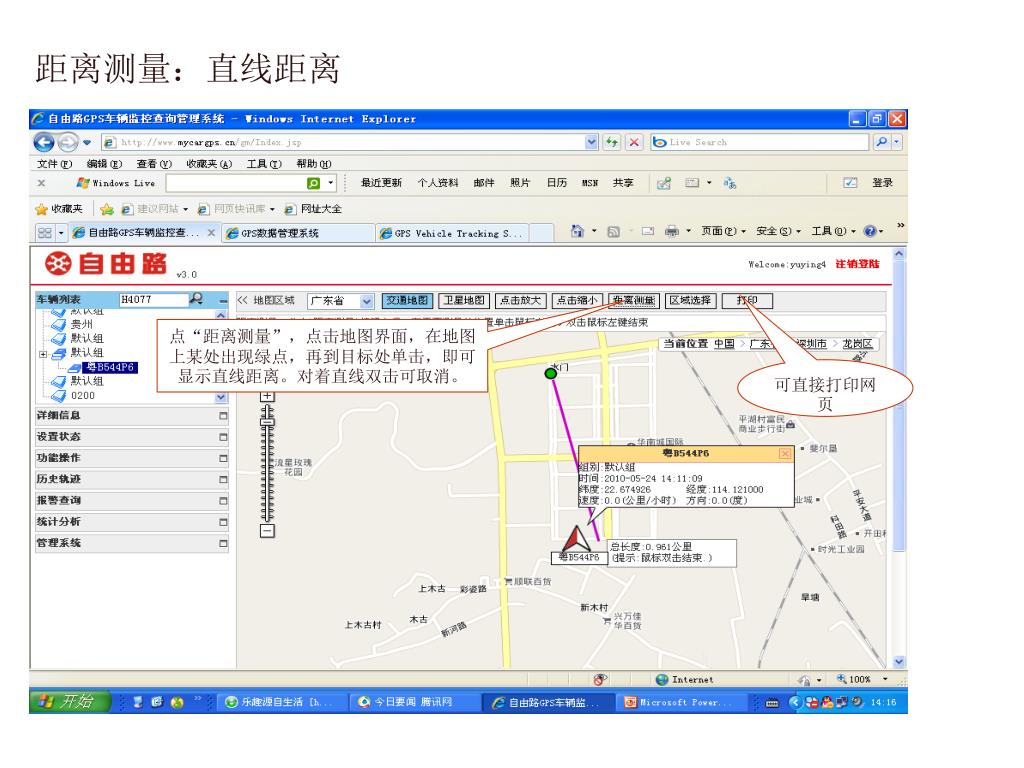Toggle the 管理系统 panel box
This screenshot has height=768, width=1024.
[223, 544]
